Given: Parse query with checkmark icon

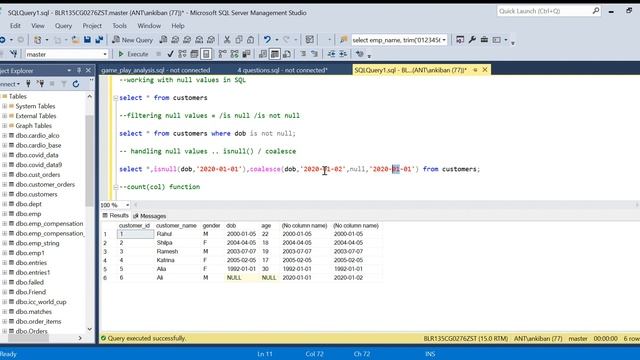Looking at the screenshot, I should (170, 54).
